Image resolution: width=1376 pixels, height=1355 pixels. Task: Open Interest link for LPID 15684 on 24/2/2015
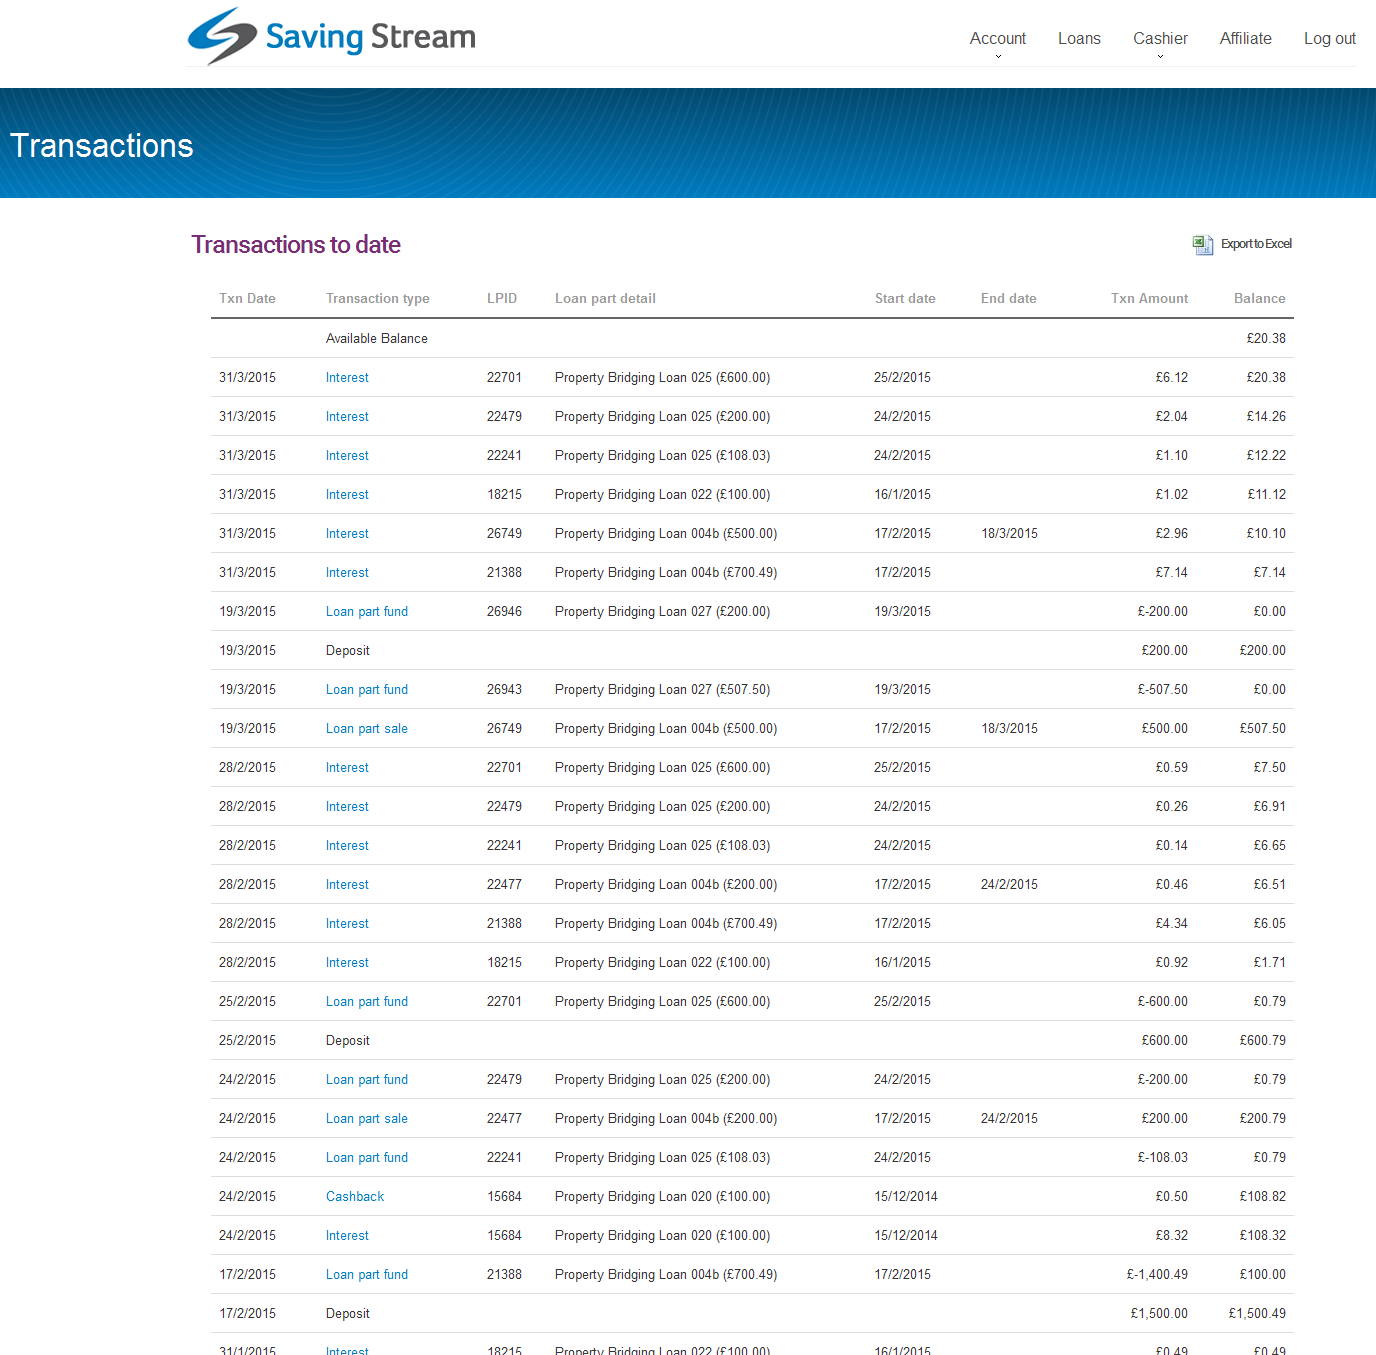coord(347,1235)
